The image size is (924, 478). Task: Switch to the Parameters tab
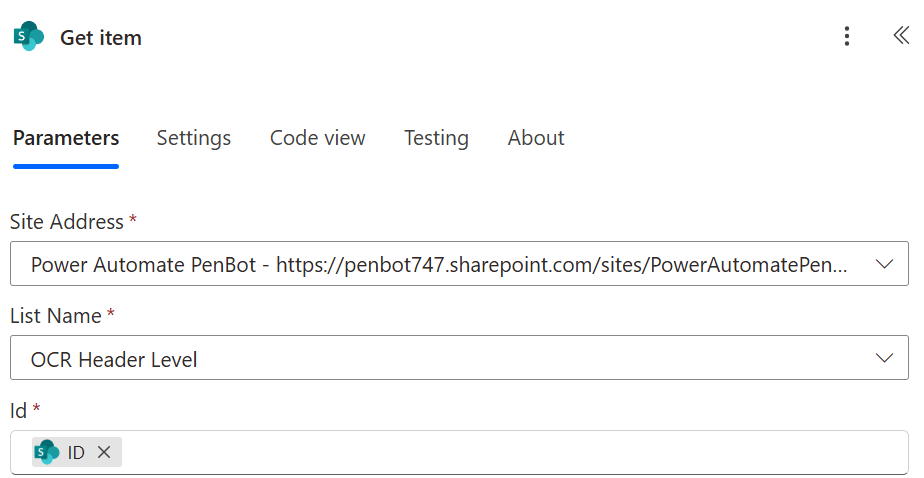click(x=66, y=138)
